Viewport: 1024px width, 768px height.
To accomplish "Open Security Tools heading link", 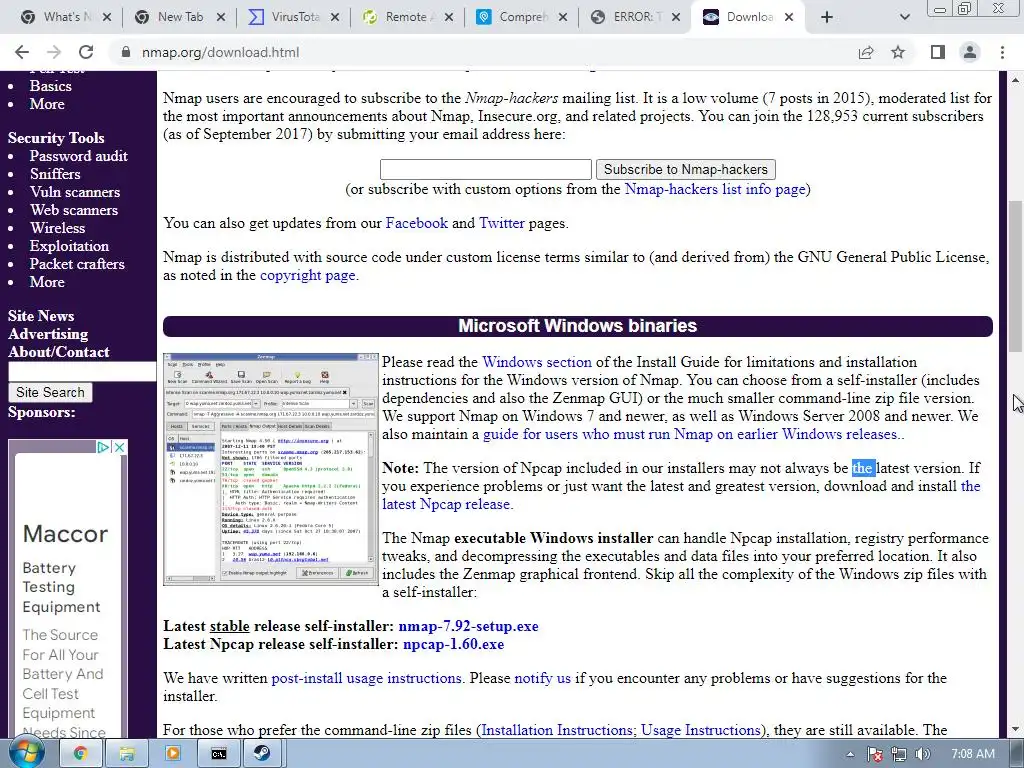I will pos(56,138).
